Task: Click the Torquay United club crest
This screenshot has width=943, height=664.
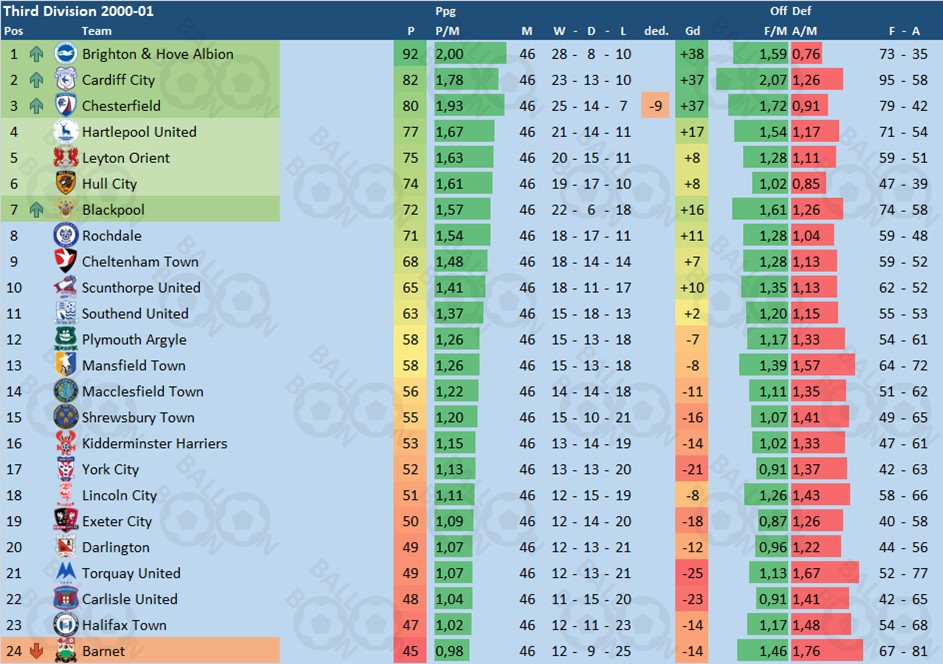Action: tap(66, 574)
